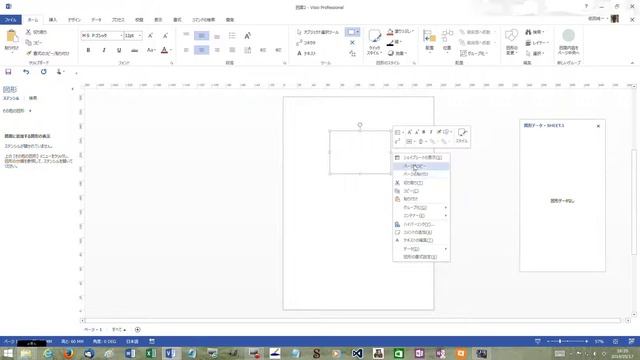The height and width of the screenshot is (360, 640).
Task: Click Undo in the quick access toolbar
Action: 26,72
